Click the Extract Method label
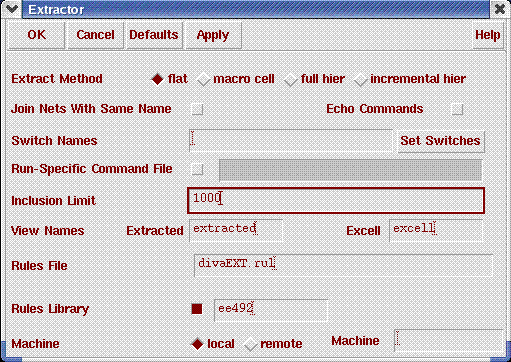The image size is (511, 362). pos(57,79)
